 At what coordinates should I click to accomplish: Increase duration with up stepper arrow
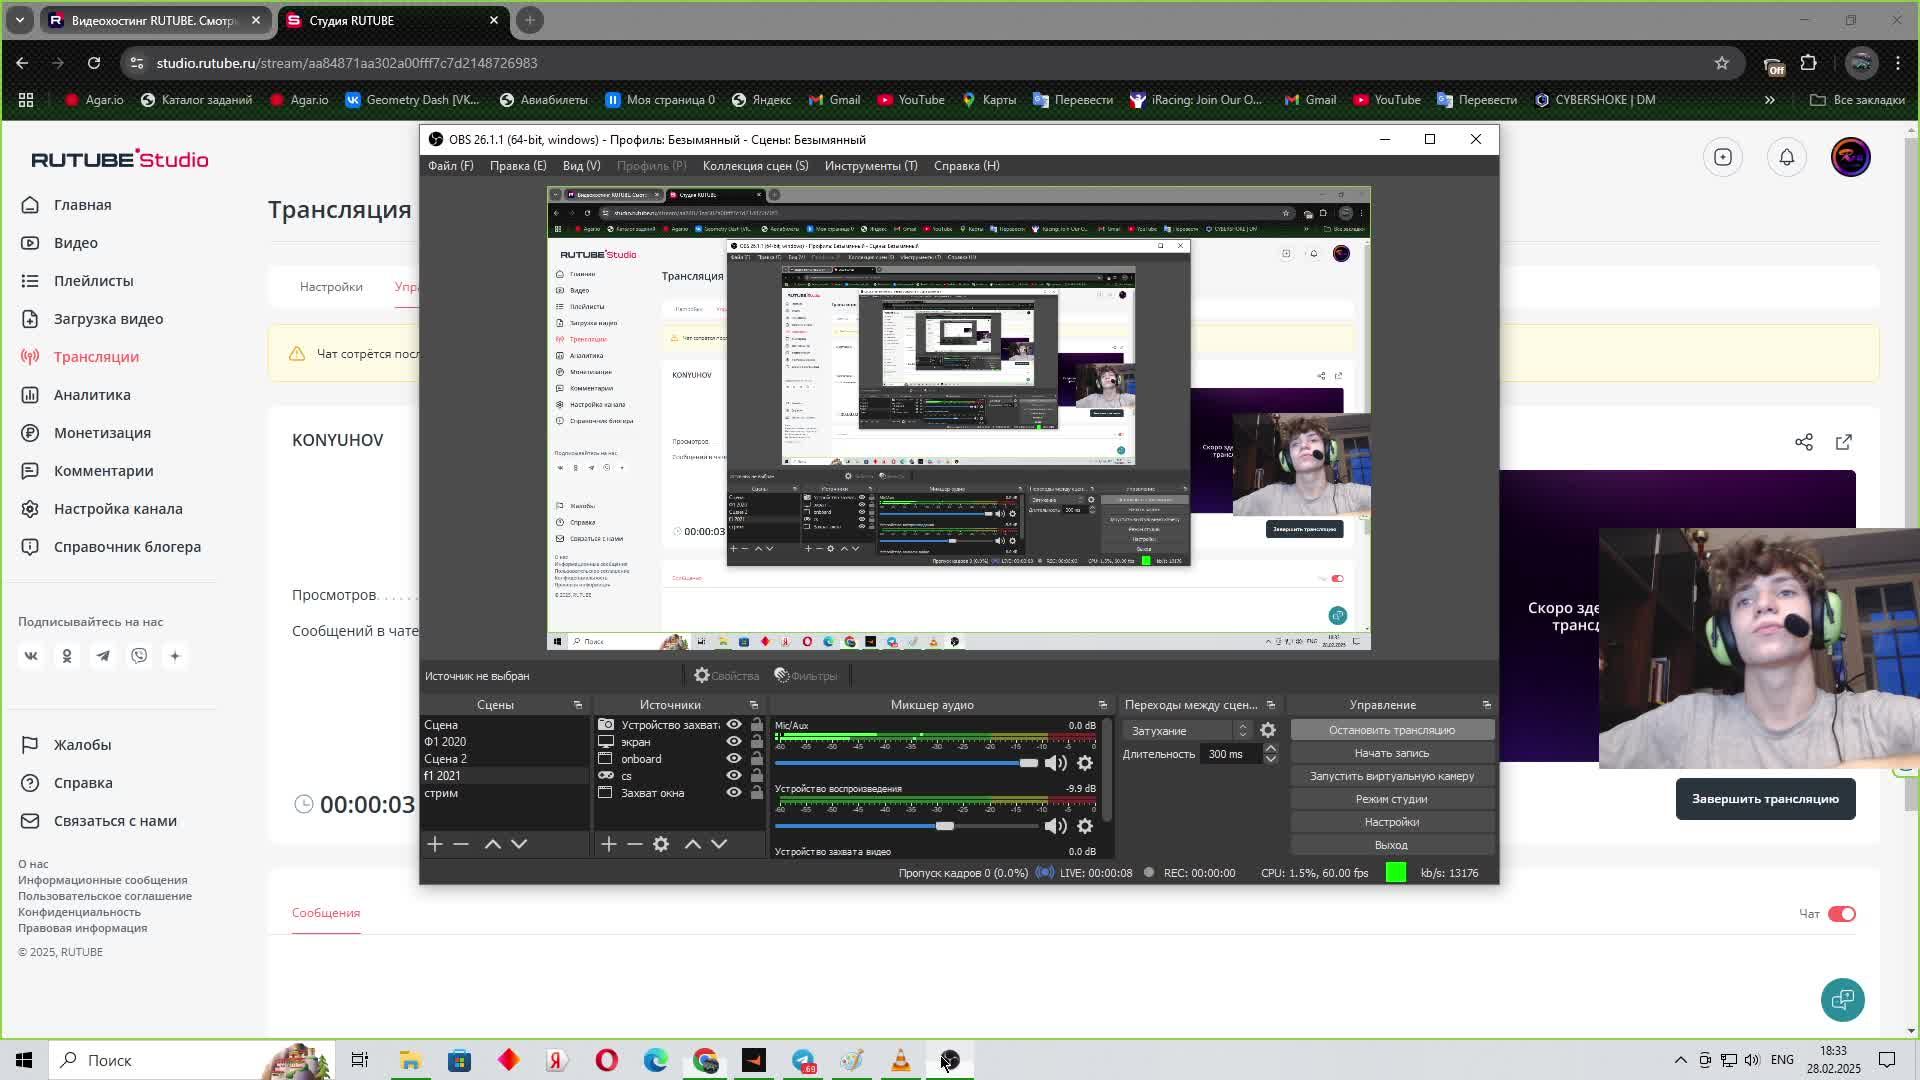1270,748
